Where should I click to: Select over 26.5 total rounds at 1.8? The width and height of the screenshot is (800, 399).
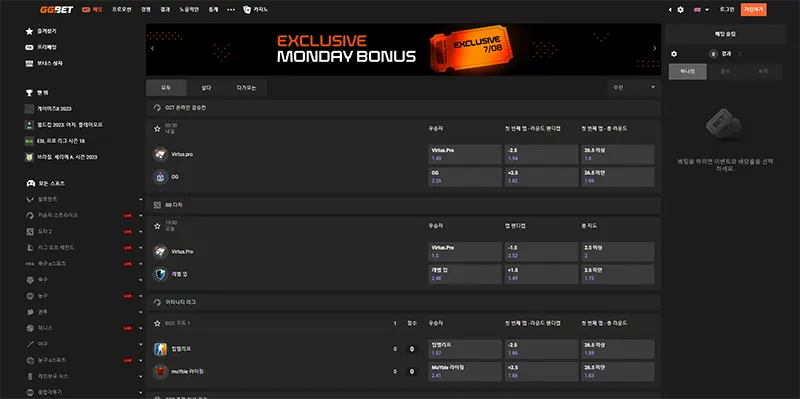click(618, 154)
